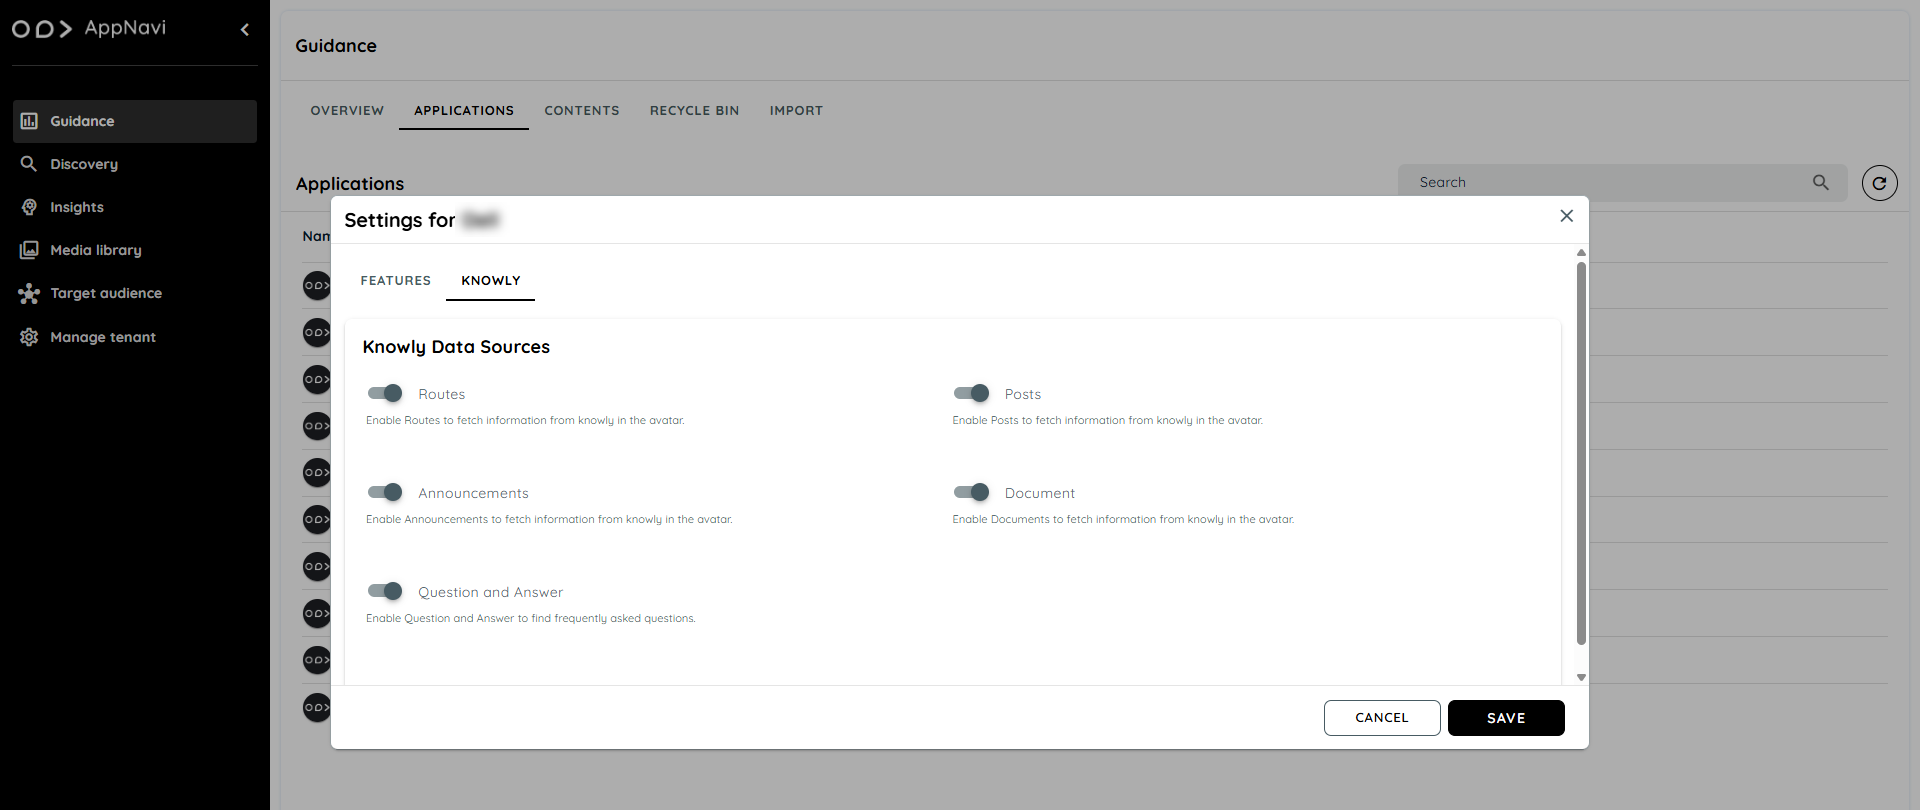Click the Posts label
1920x810 pixels.
[1023, 394]
